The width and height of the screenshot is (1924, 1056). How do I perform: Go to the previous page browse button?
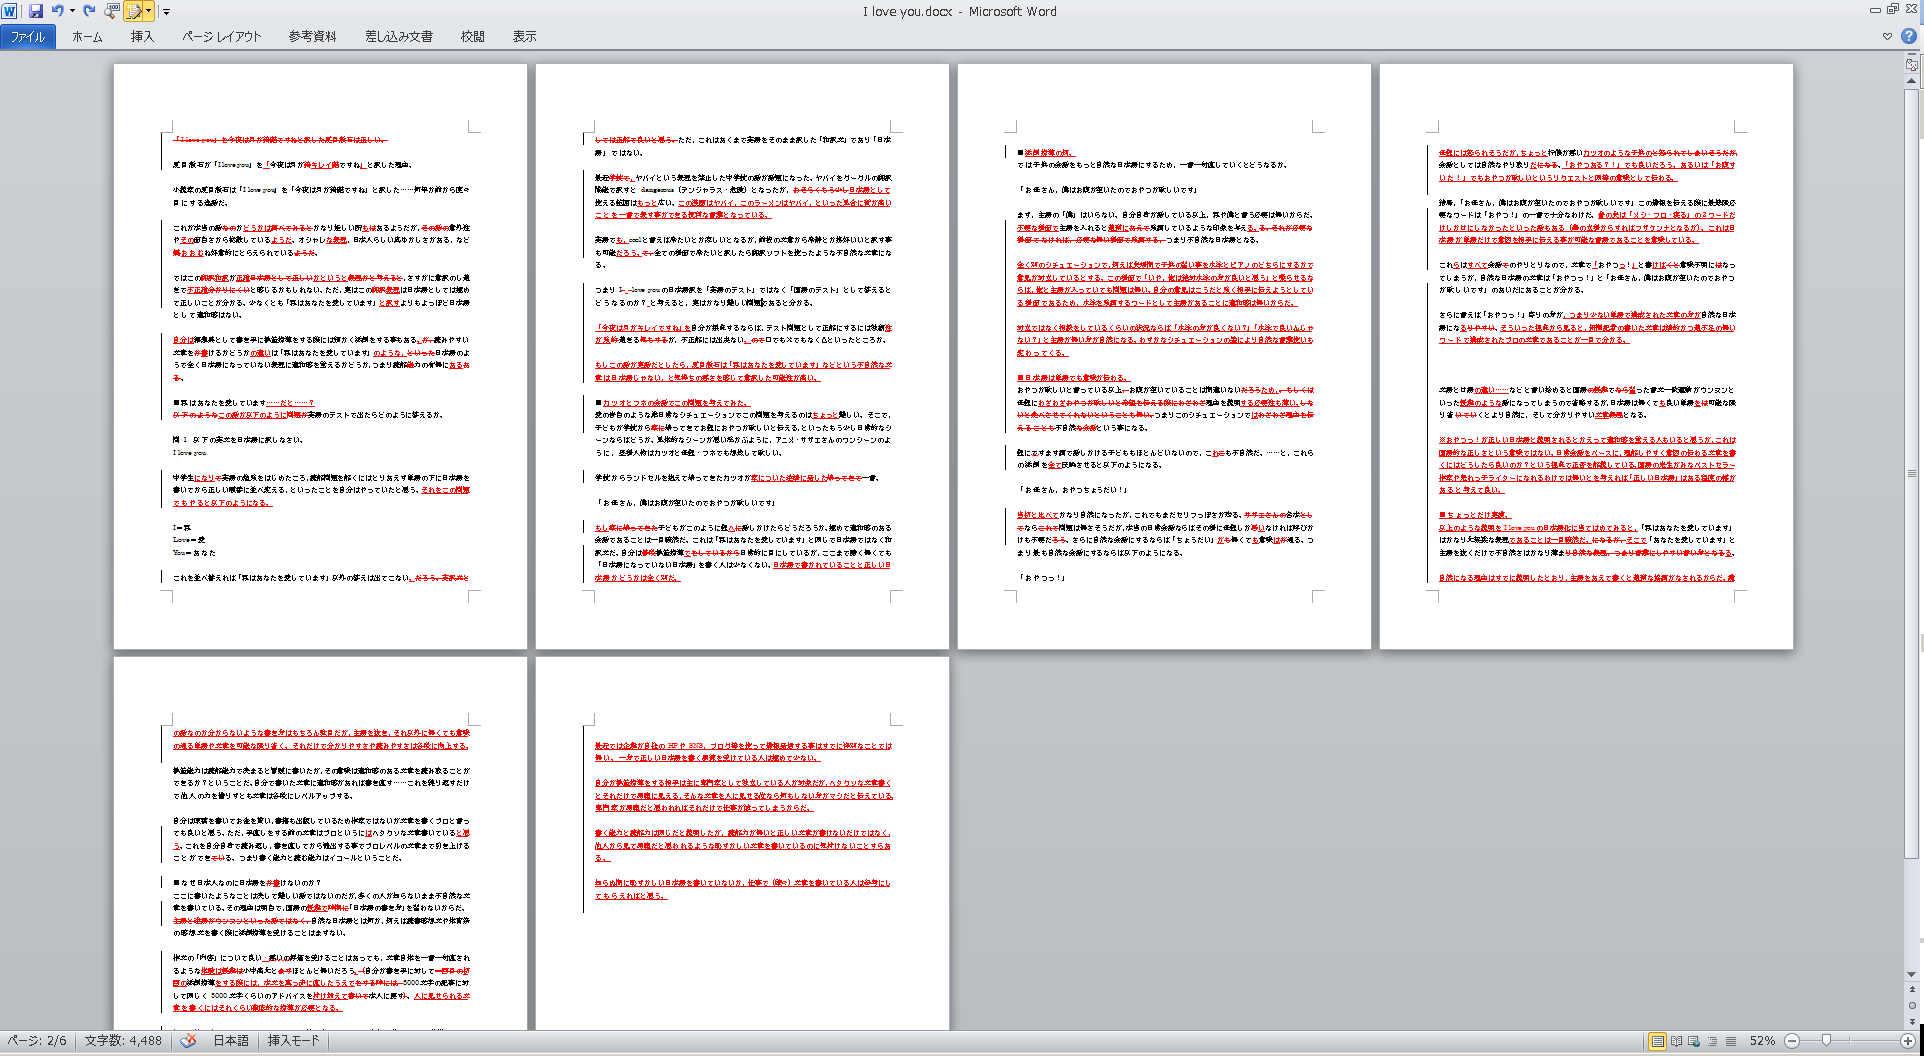click(x=1912, y=990)
